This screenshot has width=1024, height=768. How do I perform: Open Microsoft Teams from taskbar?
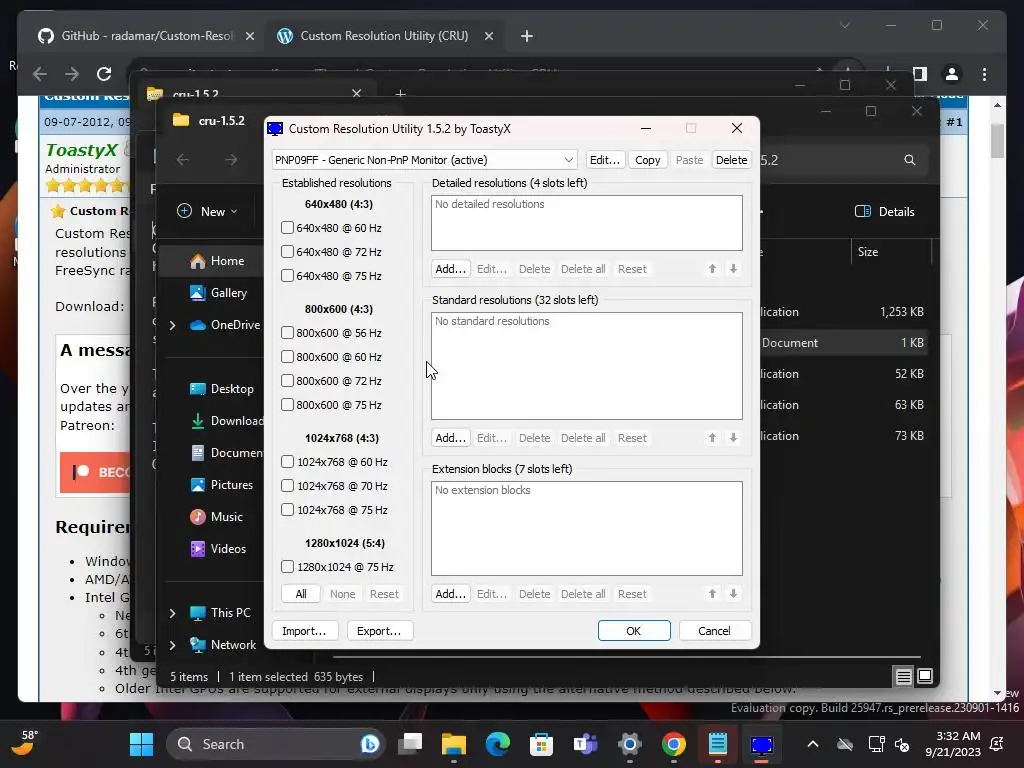[x=586, y=744]
